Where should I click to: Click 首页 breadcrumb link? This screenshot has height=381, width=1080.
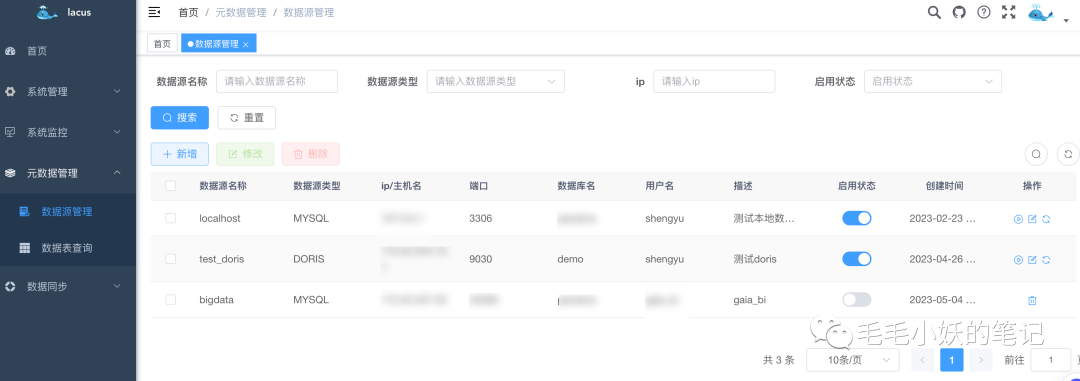[x=188, y=12]
